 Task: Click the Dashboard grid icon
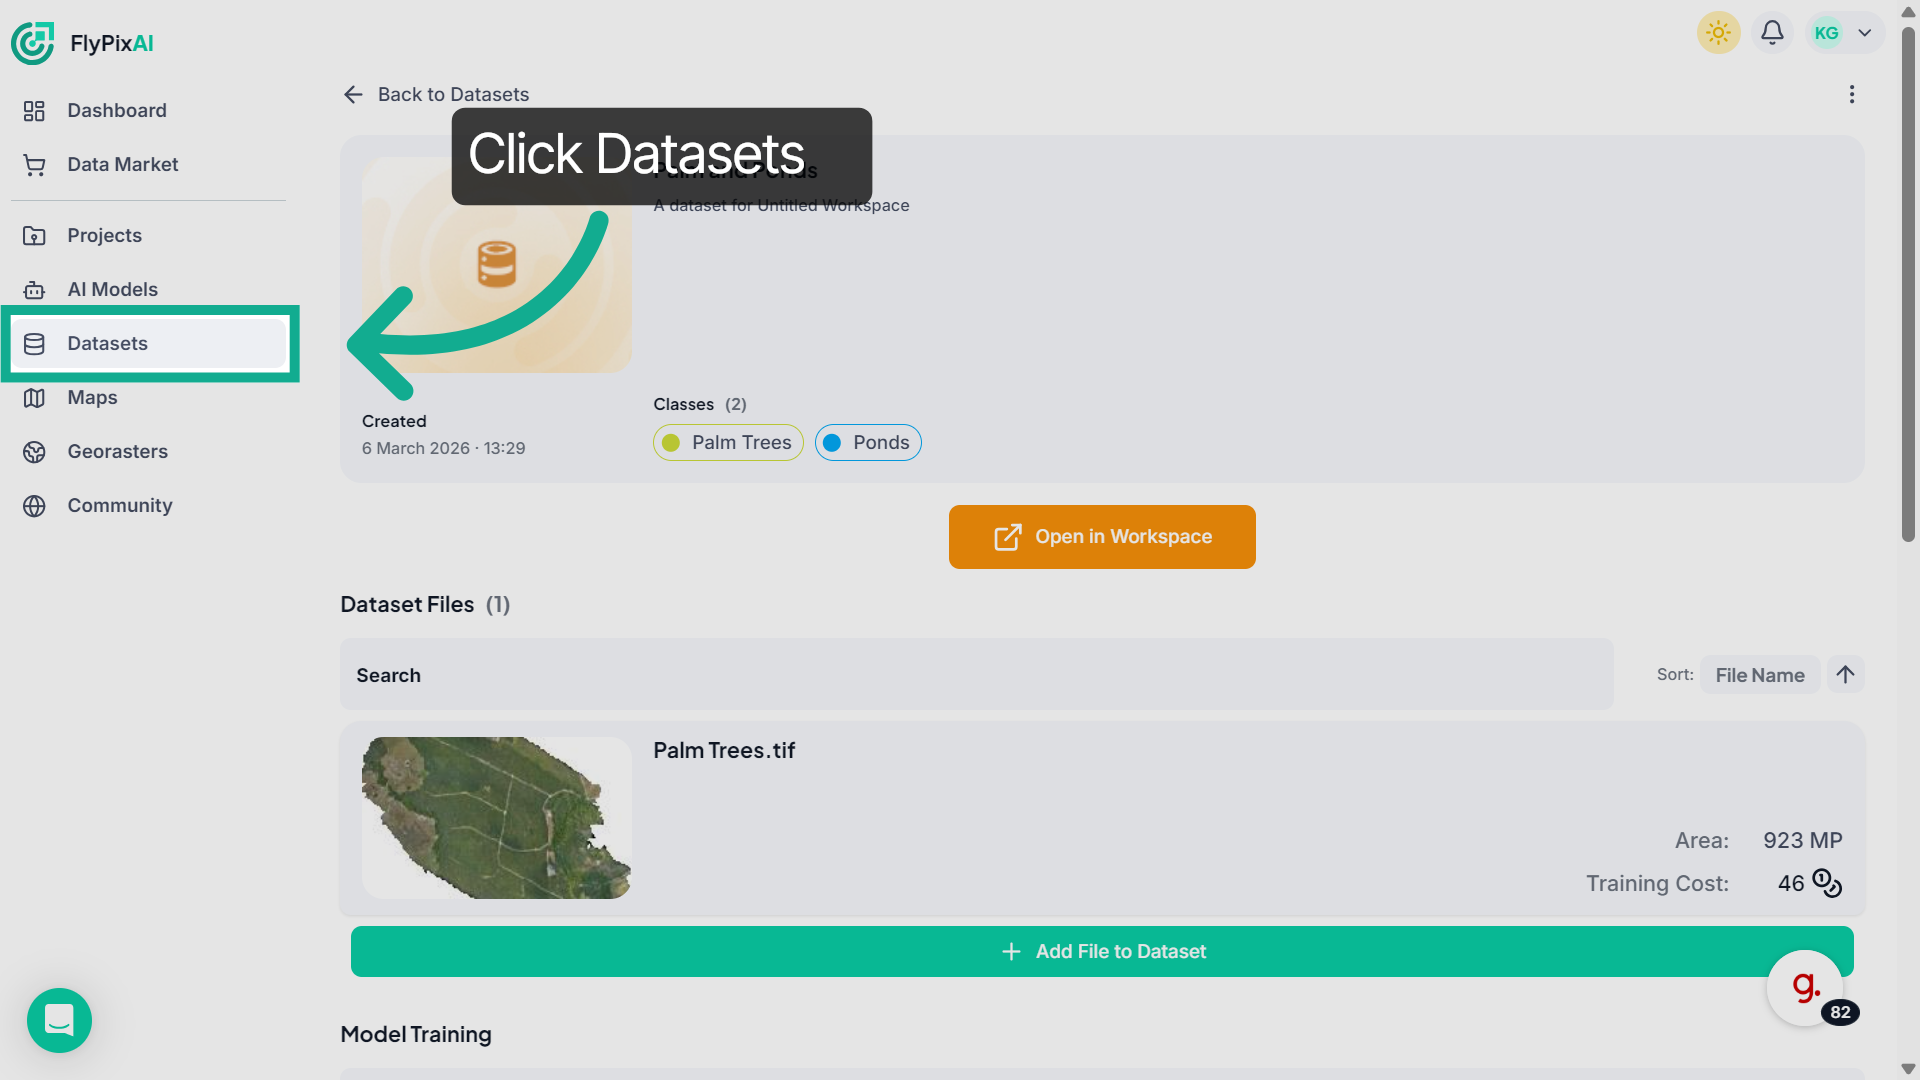(x=34, y=111)
